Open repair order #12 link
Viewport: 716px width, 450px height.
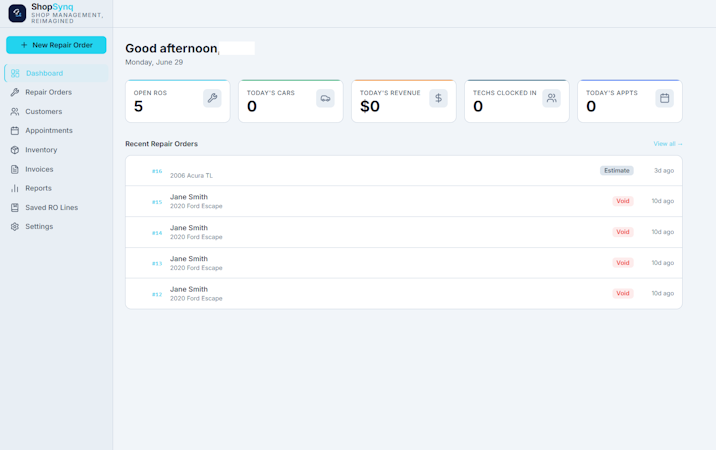click(157, 294)
